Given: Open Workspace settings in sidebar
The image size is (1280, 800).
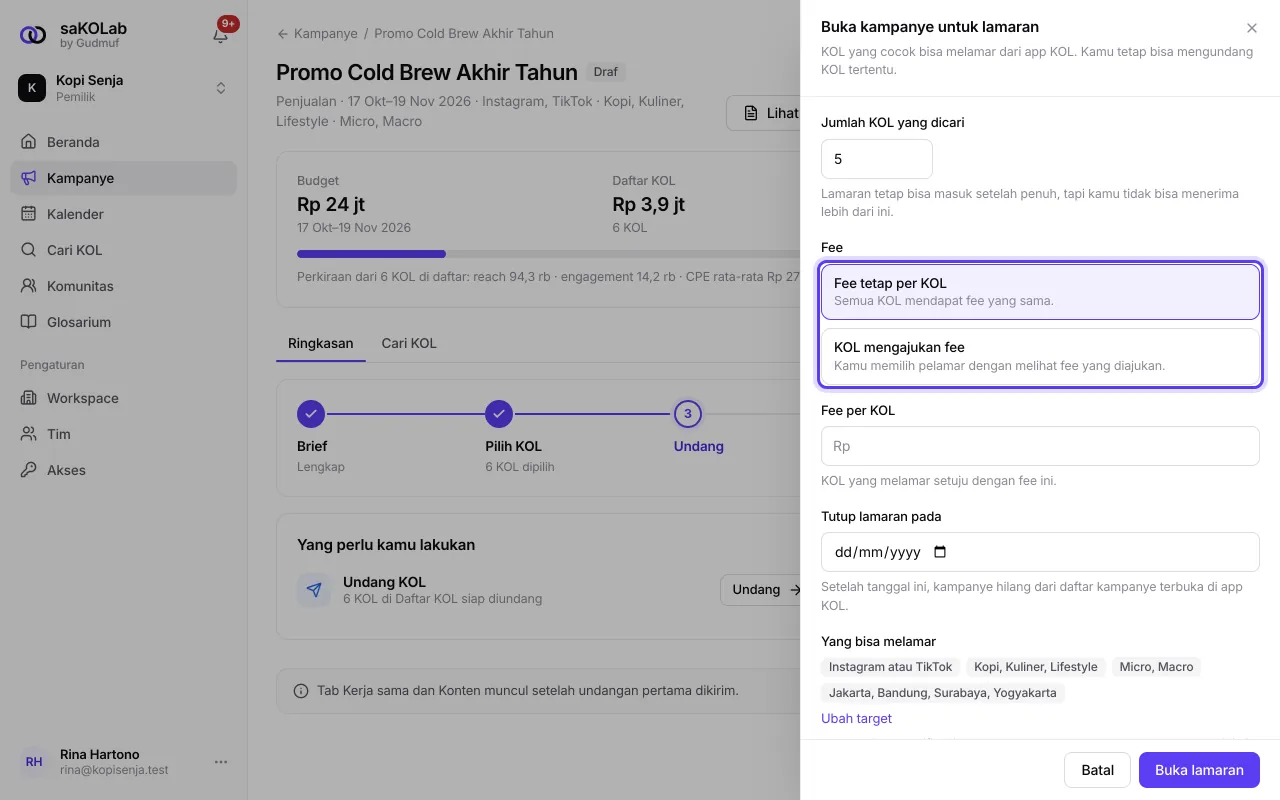Looking at the screenshot, I should click(x=124, y=398).
